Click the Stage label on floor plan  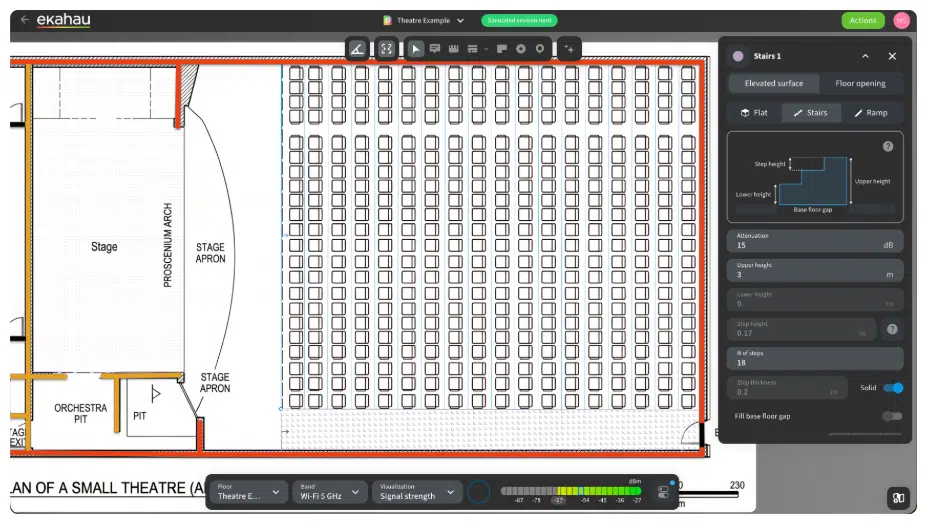coord(104,247)
